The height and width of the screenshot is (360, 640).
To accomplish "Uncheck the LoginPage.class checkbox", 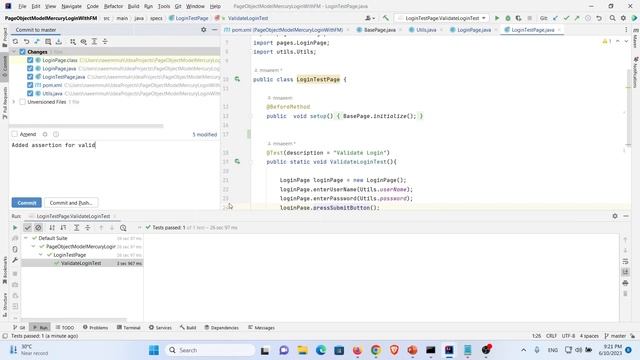I will pos(30,60).
